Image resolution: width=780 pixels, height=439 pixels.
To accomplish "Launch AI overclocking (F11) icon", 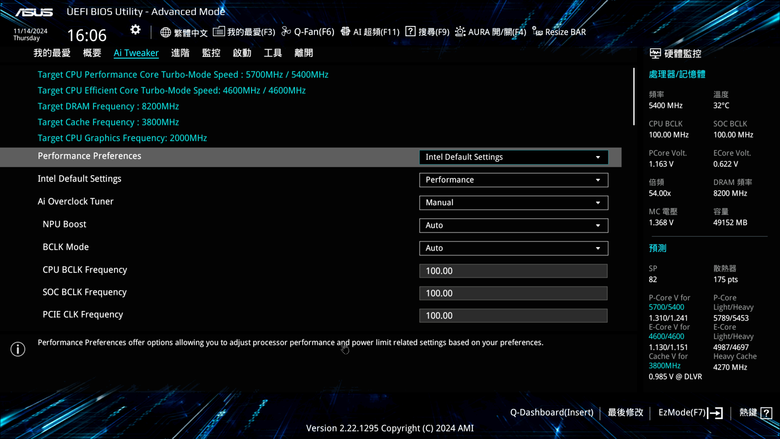I will pyautogui.click(x=345, y=32).
